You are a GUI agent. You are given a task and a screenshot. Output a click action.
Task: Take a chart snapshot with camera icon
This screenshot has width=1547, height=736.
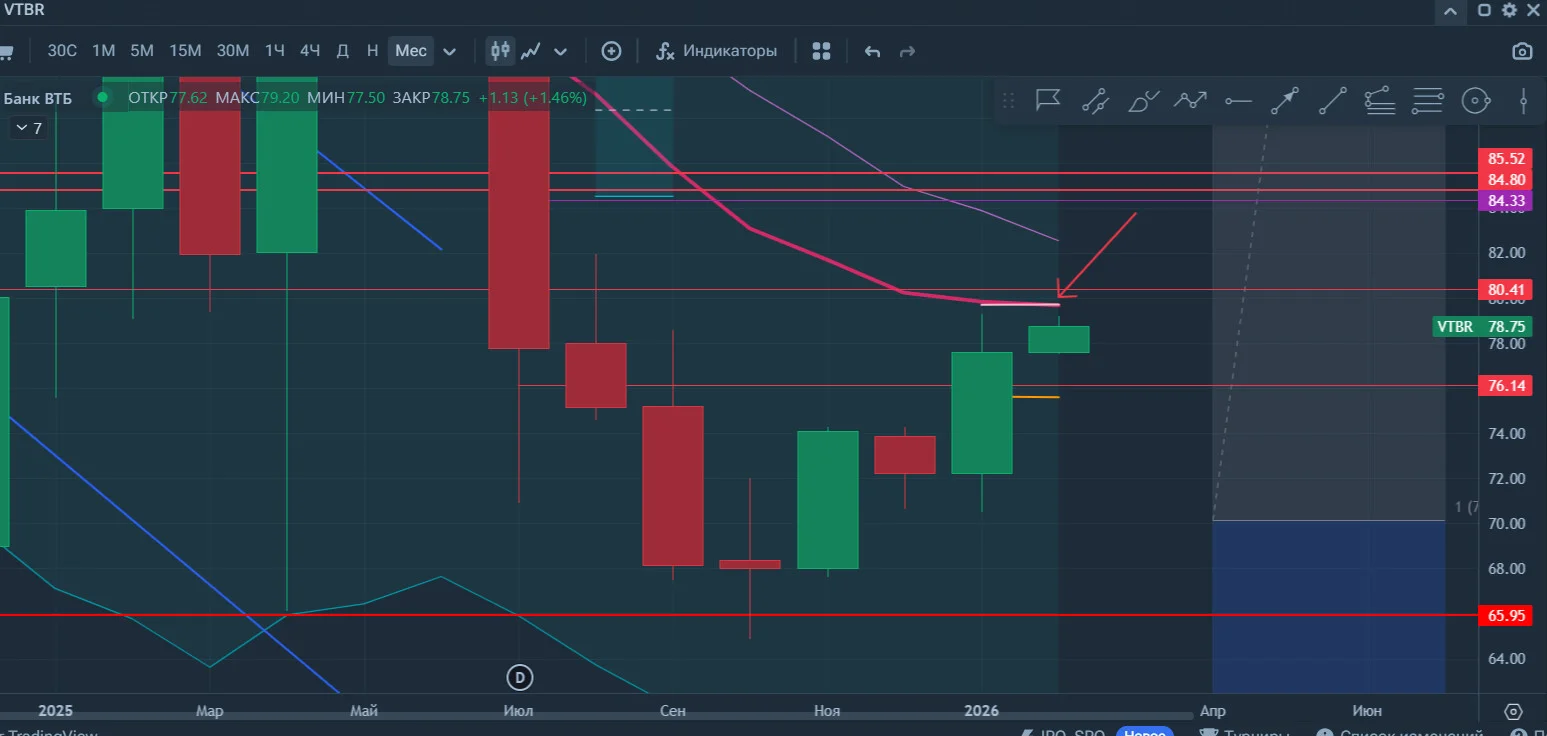point(1522,51)
